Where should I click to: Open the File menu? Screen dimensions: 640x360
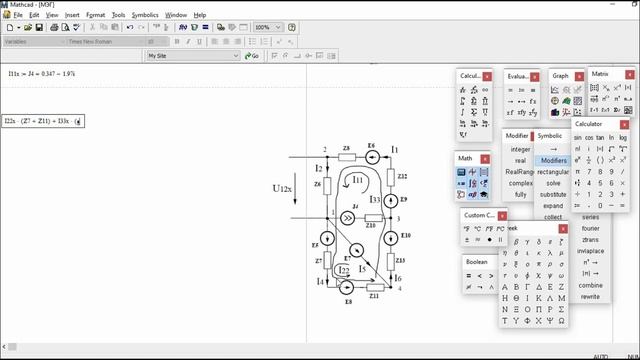[18, 15]
